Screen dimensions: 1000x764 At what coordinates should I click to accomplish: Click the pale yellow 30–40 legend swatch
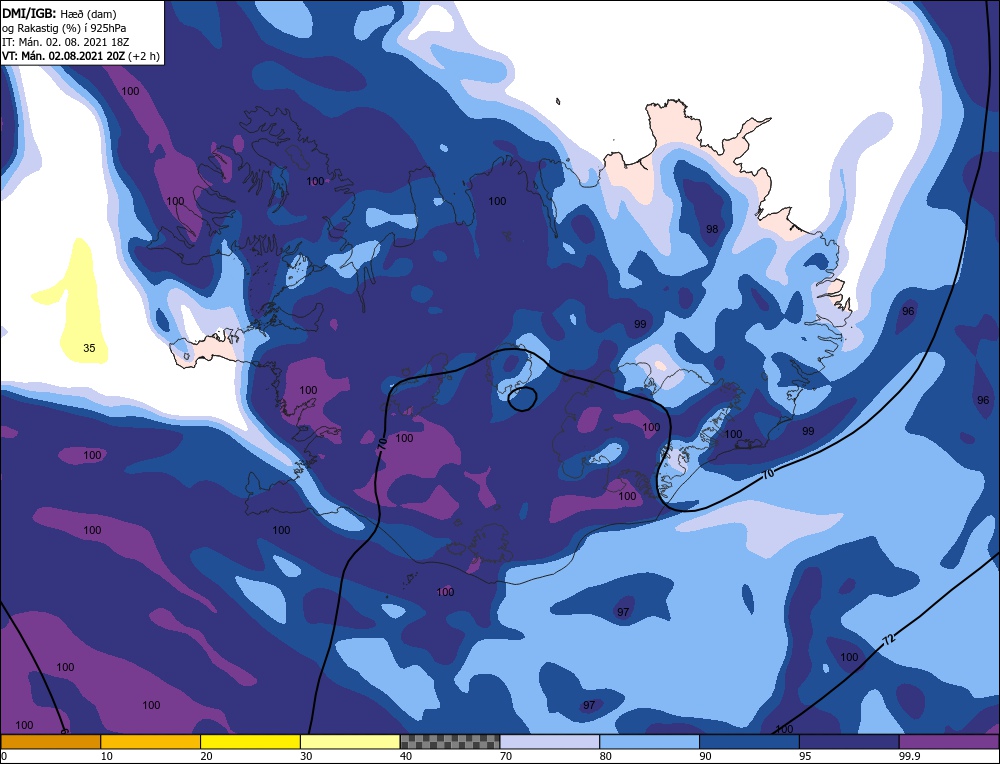(350, 741)
